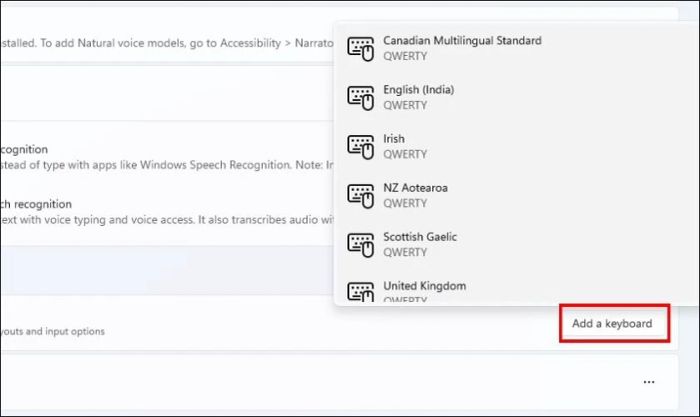Click the keyboard icon beside Scottish Gaelic
The image size is (700, 417).
coord(360,245)
